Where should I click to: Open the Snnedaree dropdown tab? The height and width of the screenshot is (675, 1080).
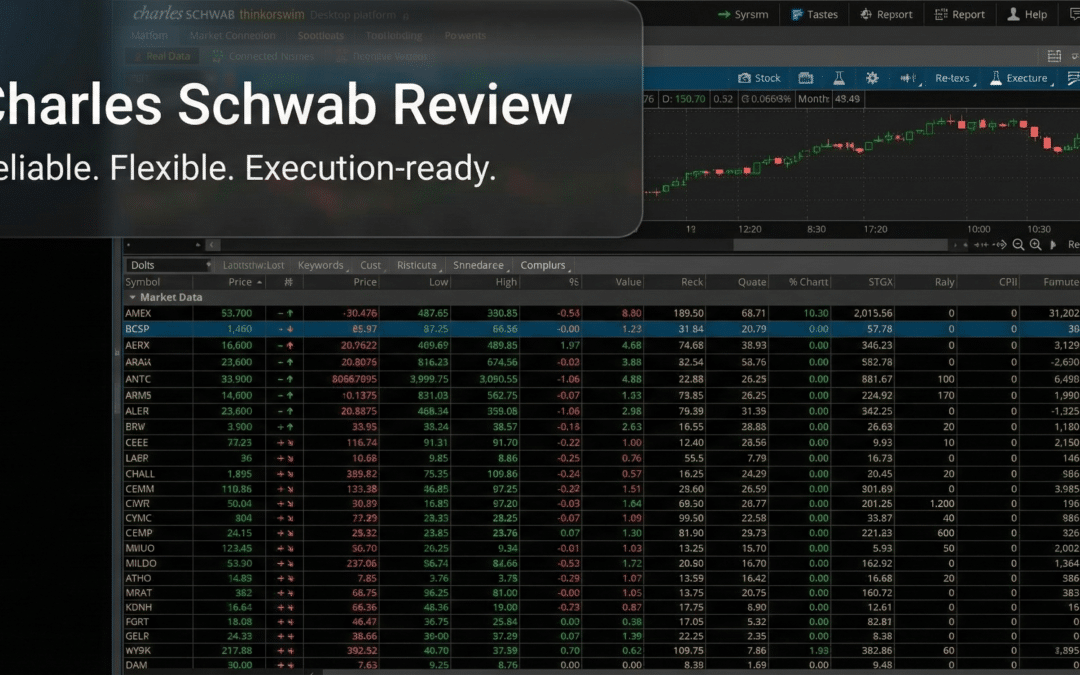(x=480, y=265)
